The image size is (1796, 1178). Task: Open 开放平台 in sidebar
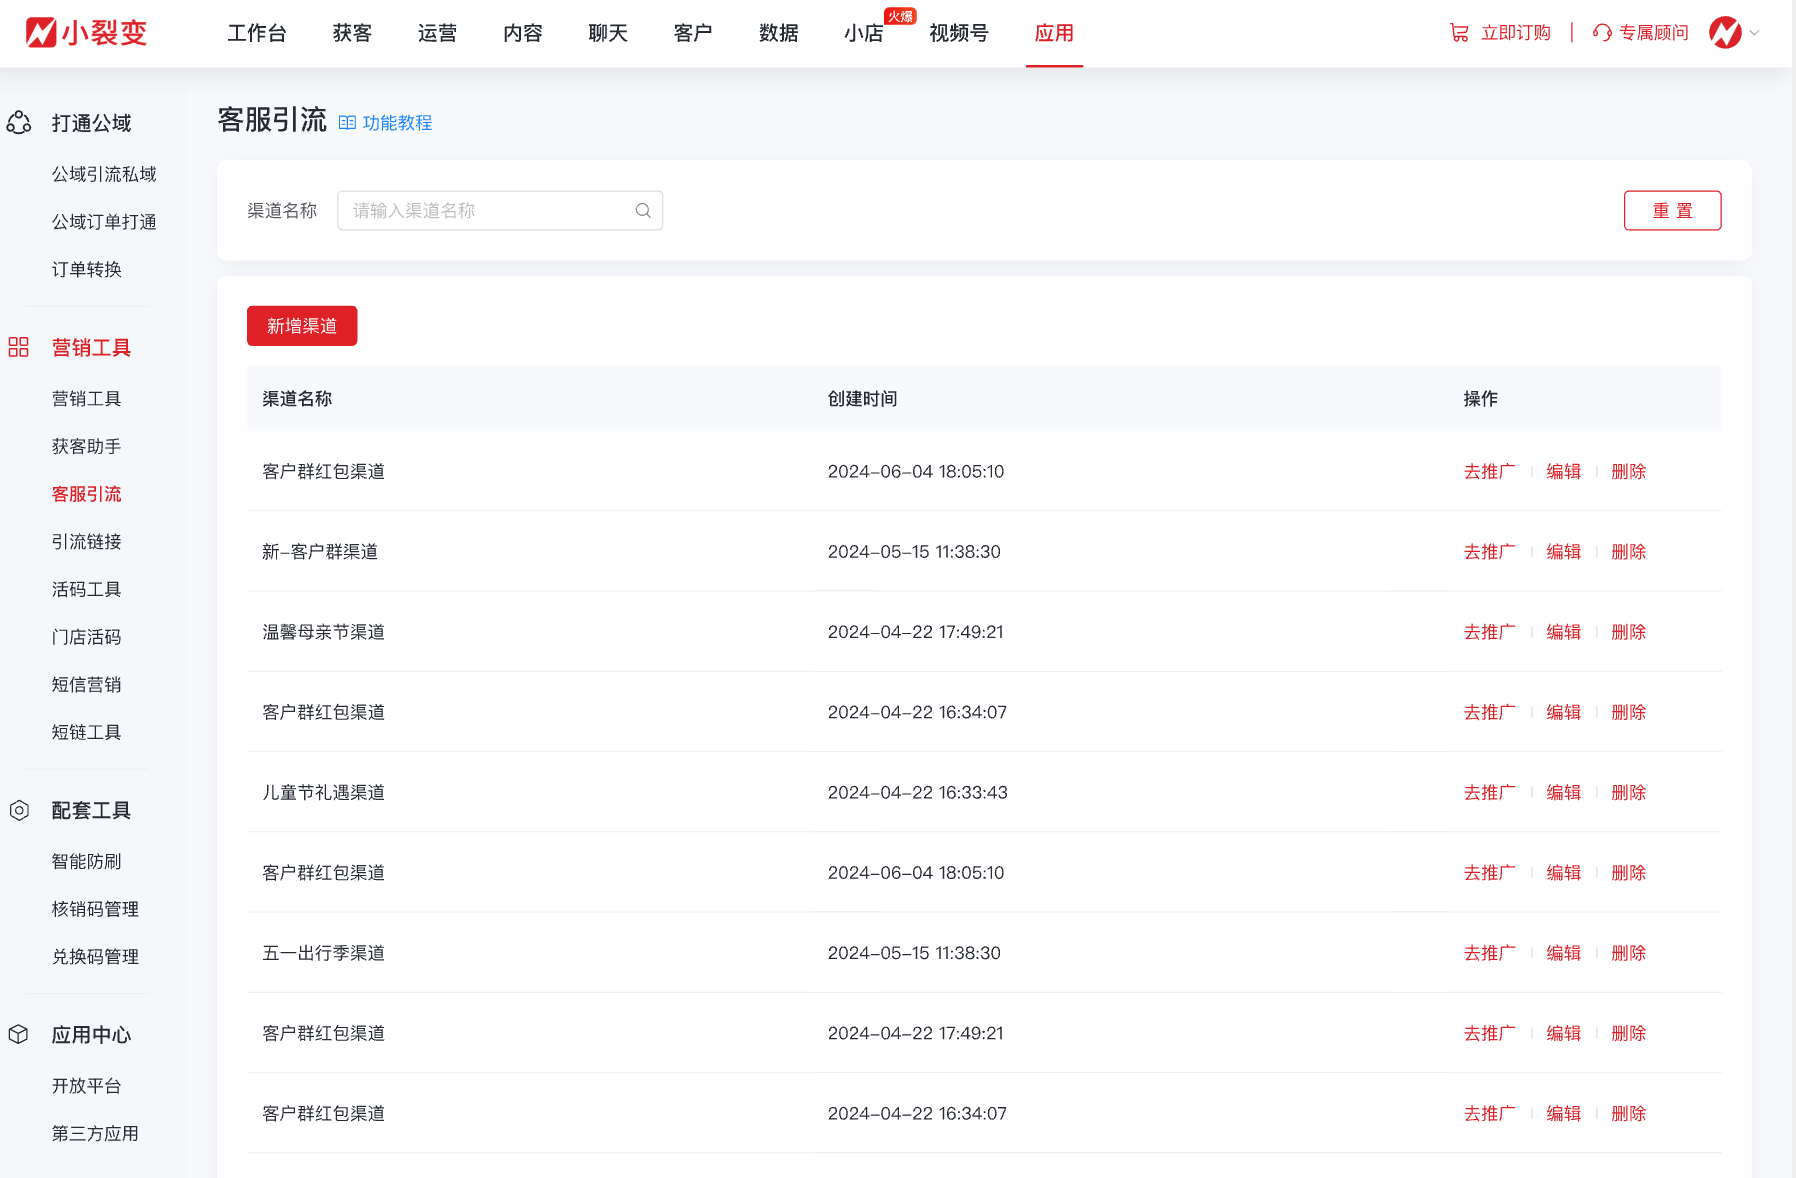[87, 1086]
